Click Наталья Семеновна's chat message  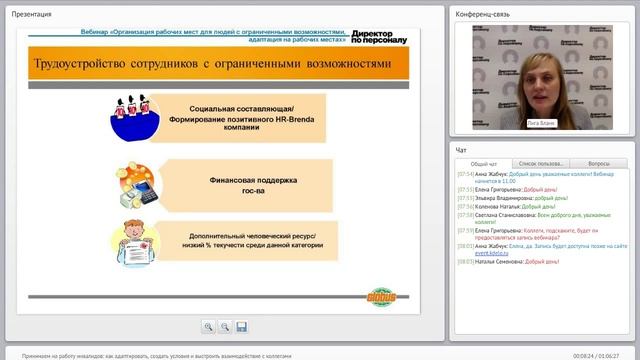(508, 262)
